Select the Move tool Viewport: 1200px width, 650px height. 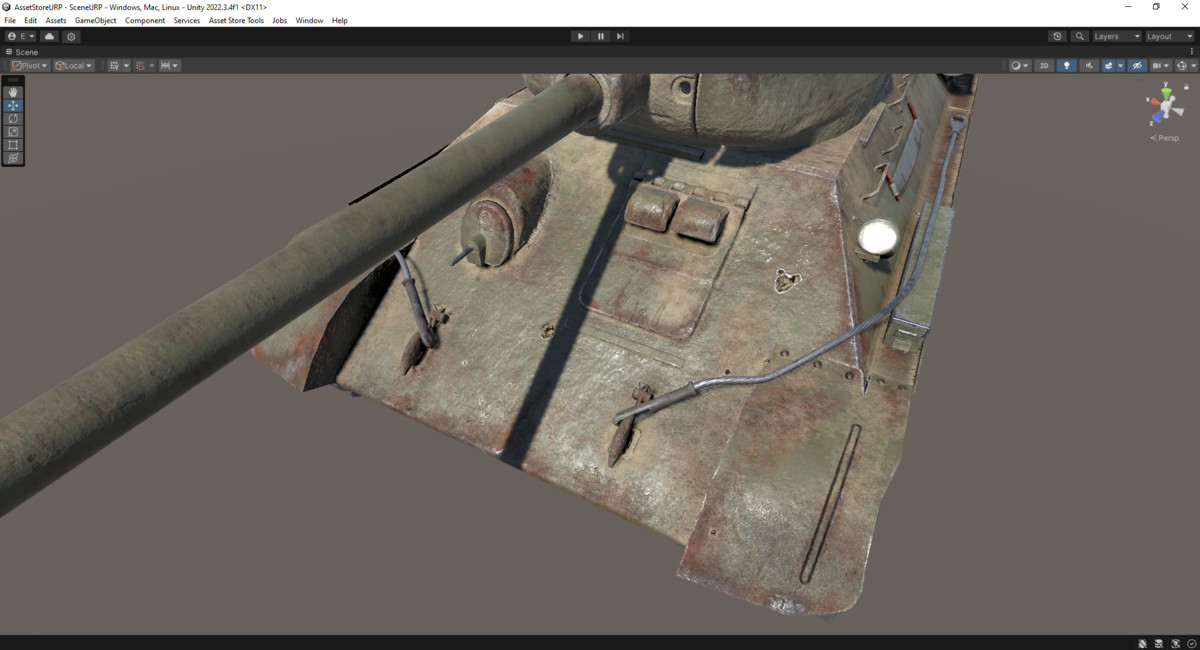coord(13,105)
